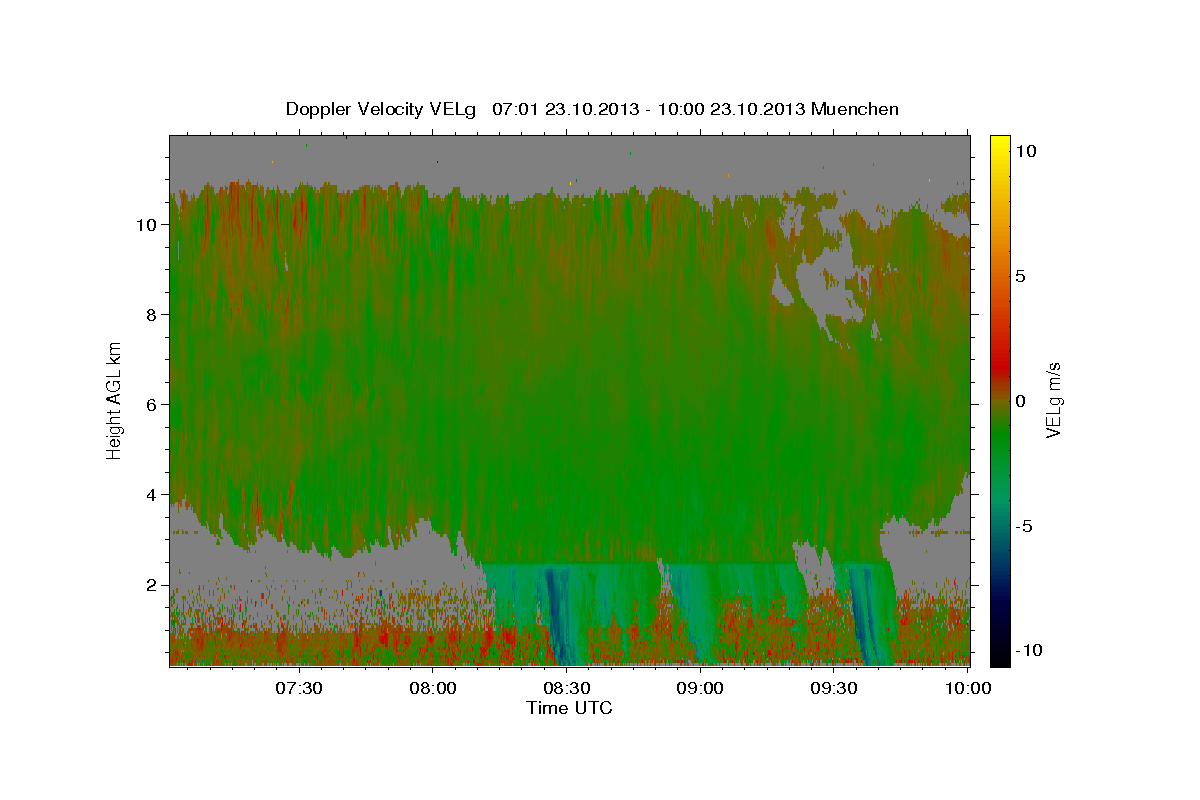
Task: Click the colorbar label '0'
Action: coord(1022,401)
